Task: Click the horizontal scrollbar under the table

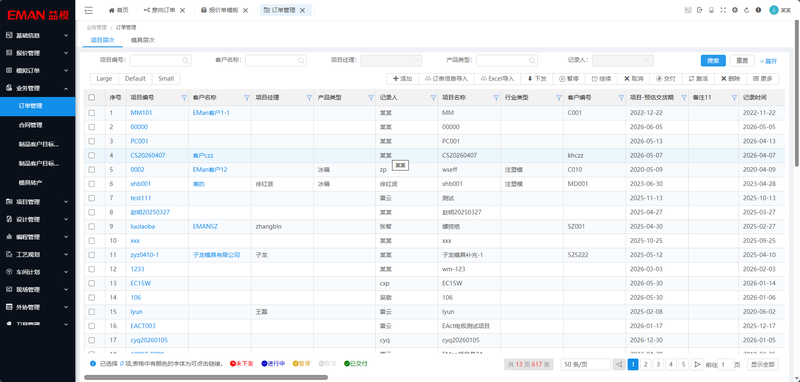Action: pos(206,378)
